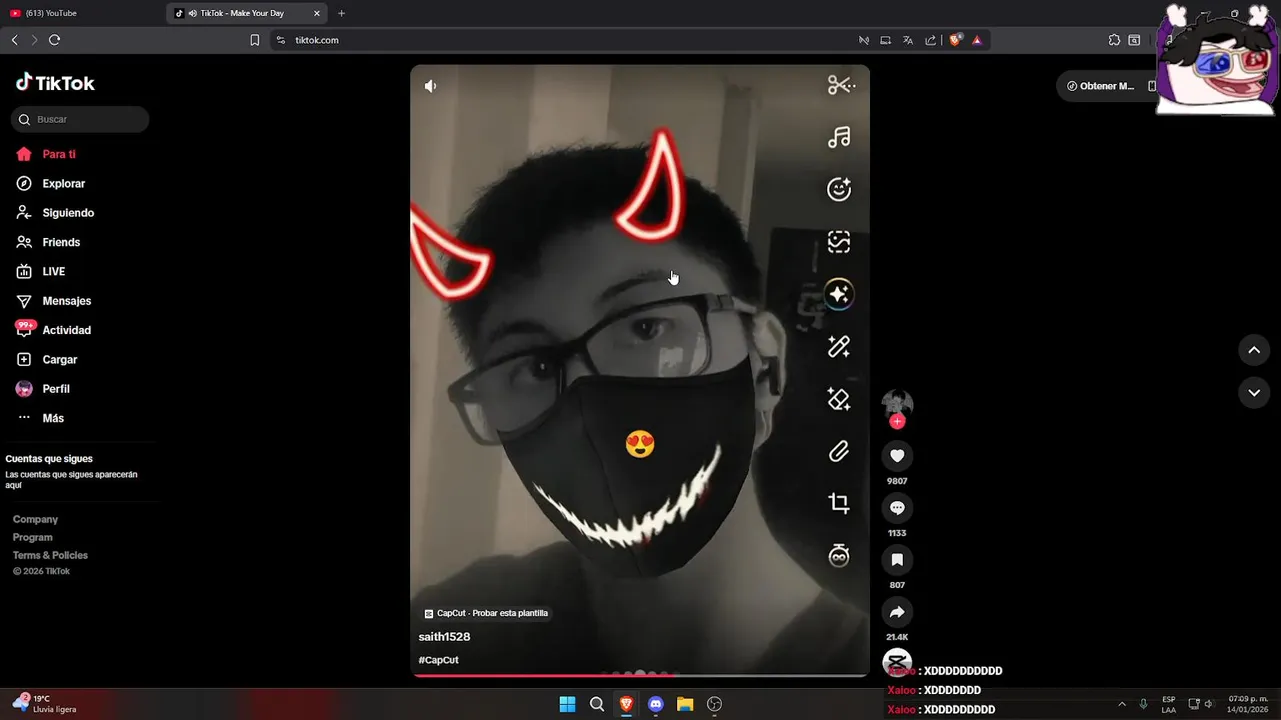Click the round face-with-glasses icon
Screen dimensions: 1281x720
pos(839,556)
